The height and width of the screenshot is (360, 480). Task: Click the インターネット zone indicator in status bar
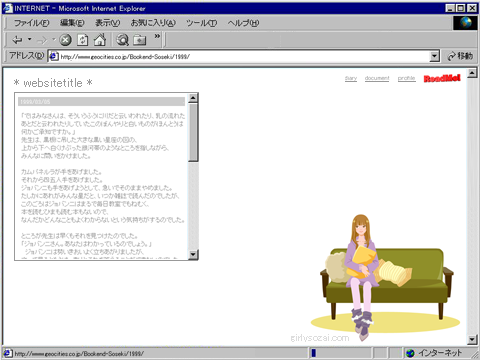coord(435,353)
